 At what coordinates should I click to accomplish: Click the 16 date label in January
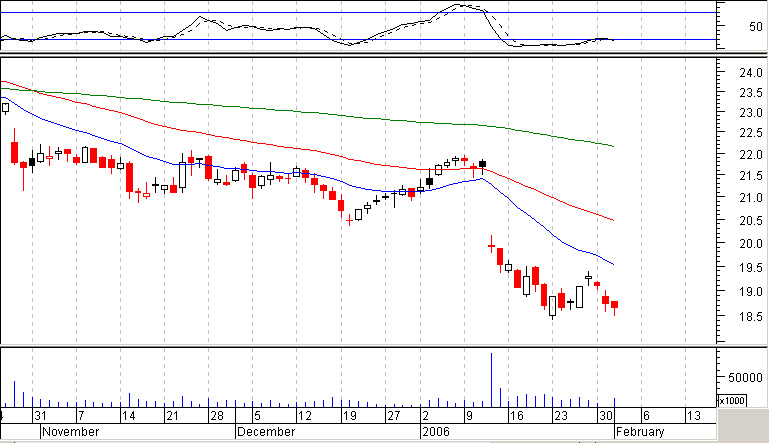516,416
